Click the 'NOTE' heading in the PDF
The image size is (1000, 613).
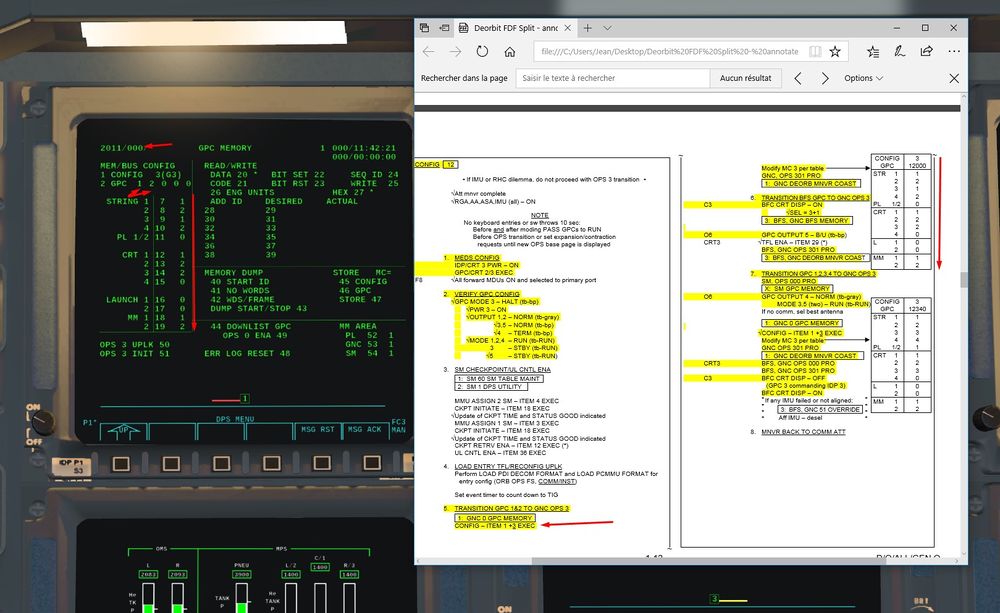coord(540,216)
